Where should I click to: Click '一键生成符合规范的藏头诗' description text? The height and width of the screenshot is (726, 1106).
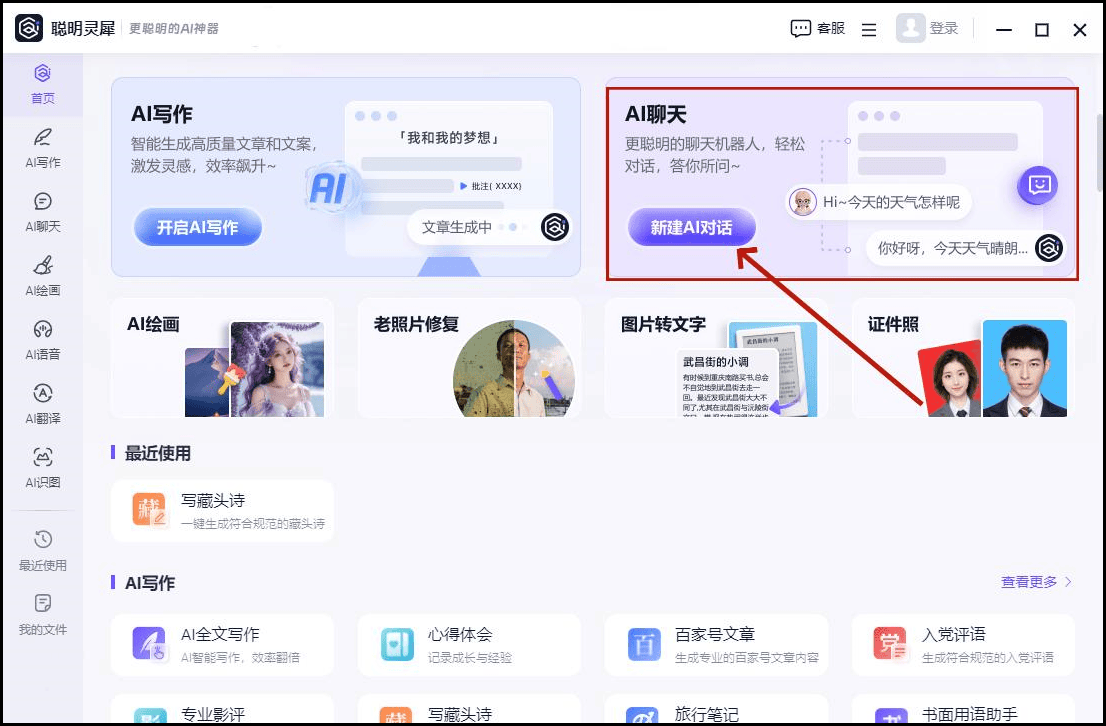coord(253,524)
